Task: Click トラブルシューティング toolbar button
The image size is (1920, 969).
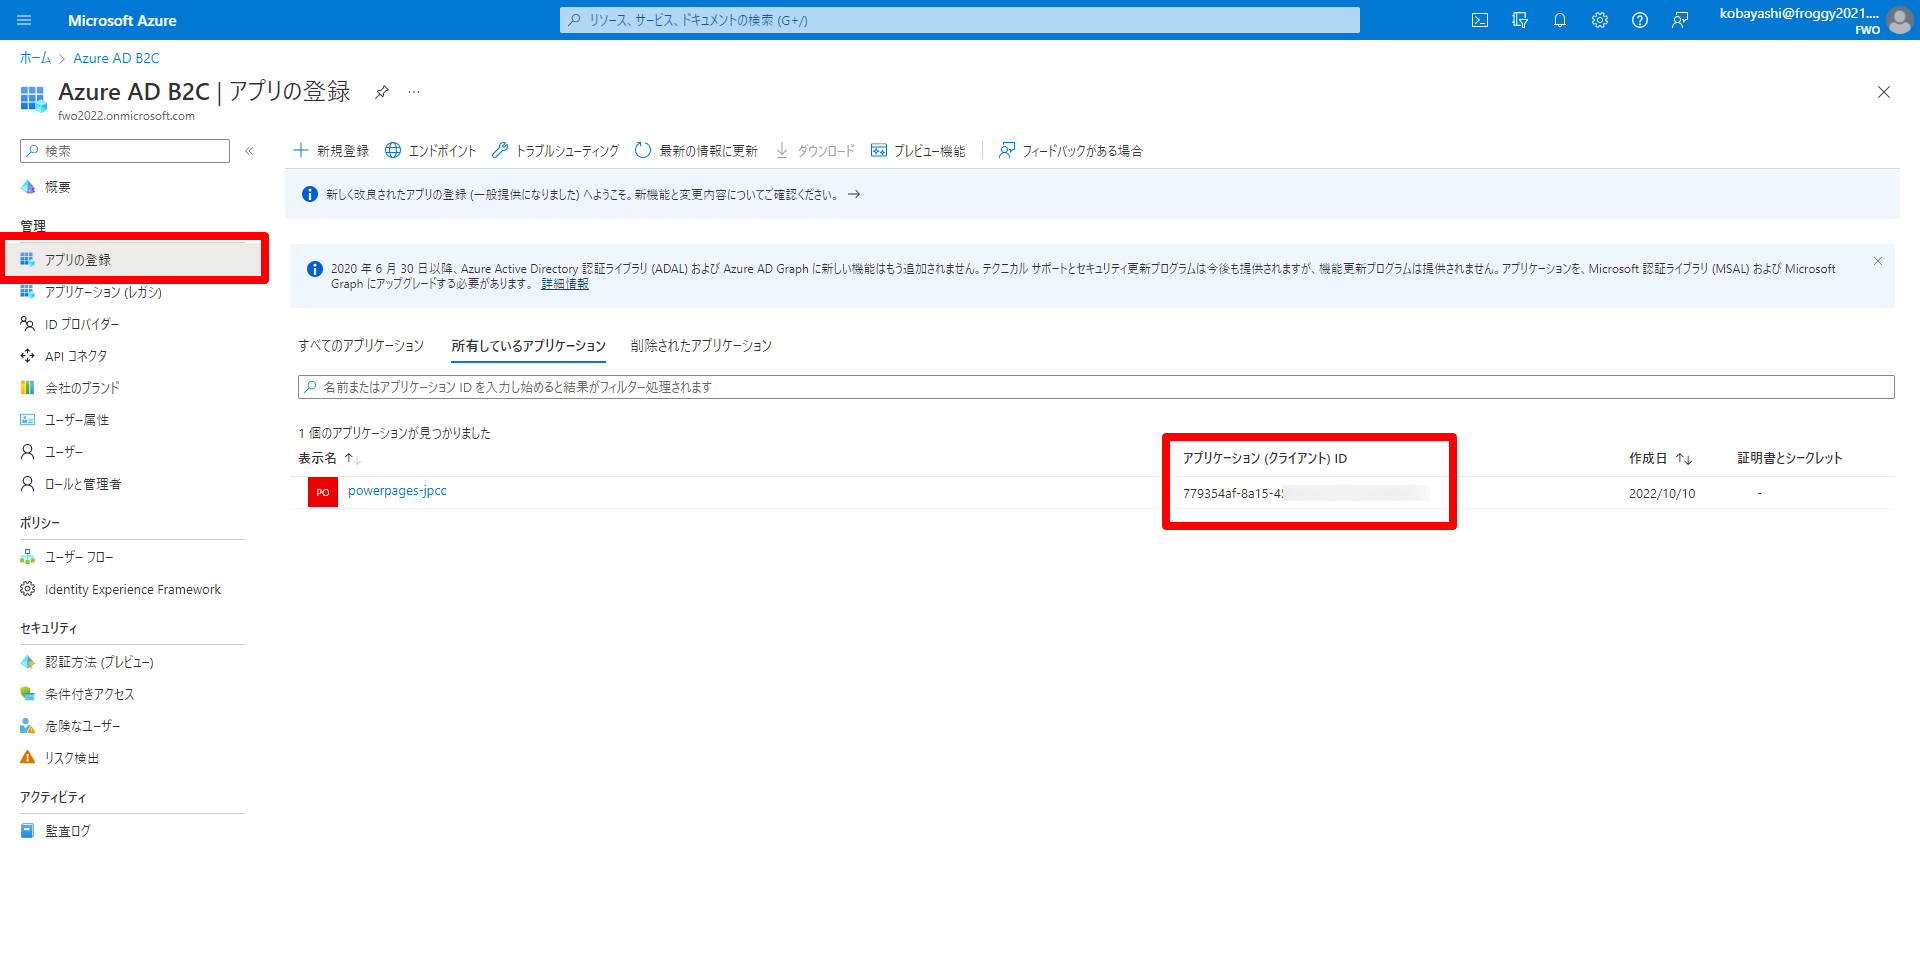Action: point(555,151)
